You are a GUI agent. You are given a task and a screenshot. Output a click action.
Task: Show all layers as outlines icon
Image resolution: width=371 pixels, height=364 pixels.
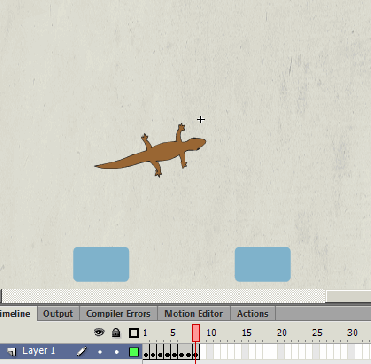pos(134,333)
